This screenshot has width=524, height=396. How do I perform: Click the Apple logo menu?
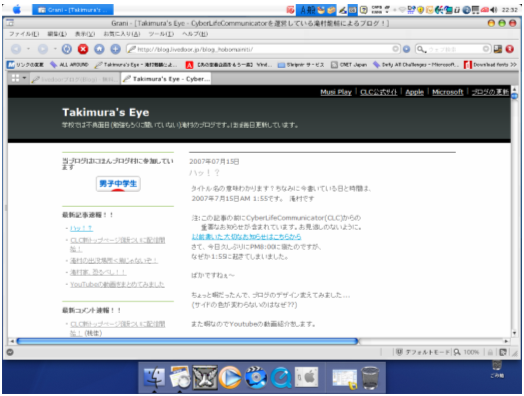pos(17,9)
